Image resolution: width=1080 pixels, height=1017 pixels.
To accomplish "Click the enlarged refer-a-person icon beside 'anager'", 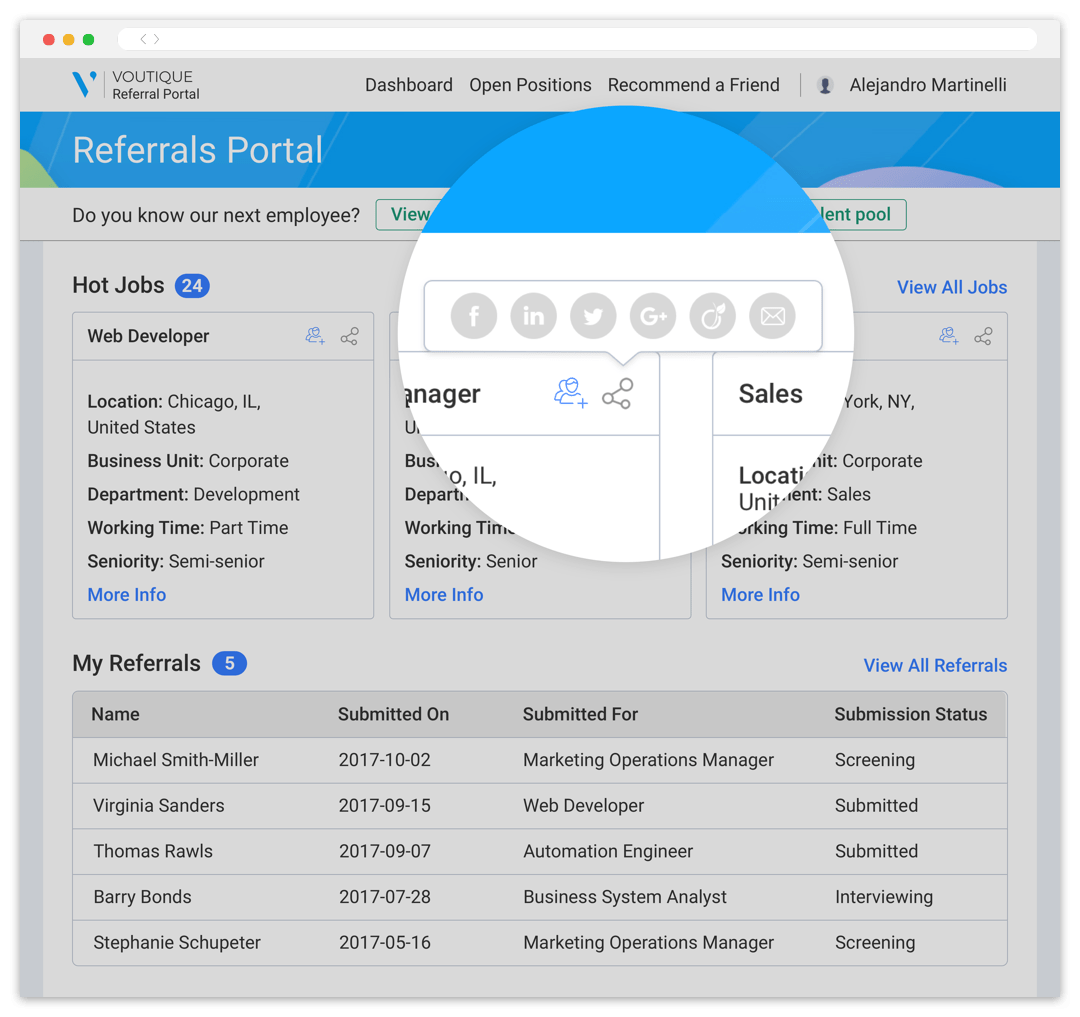I will [x=570, y=393].
